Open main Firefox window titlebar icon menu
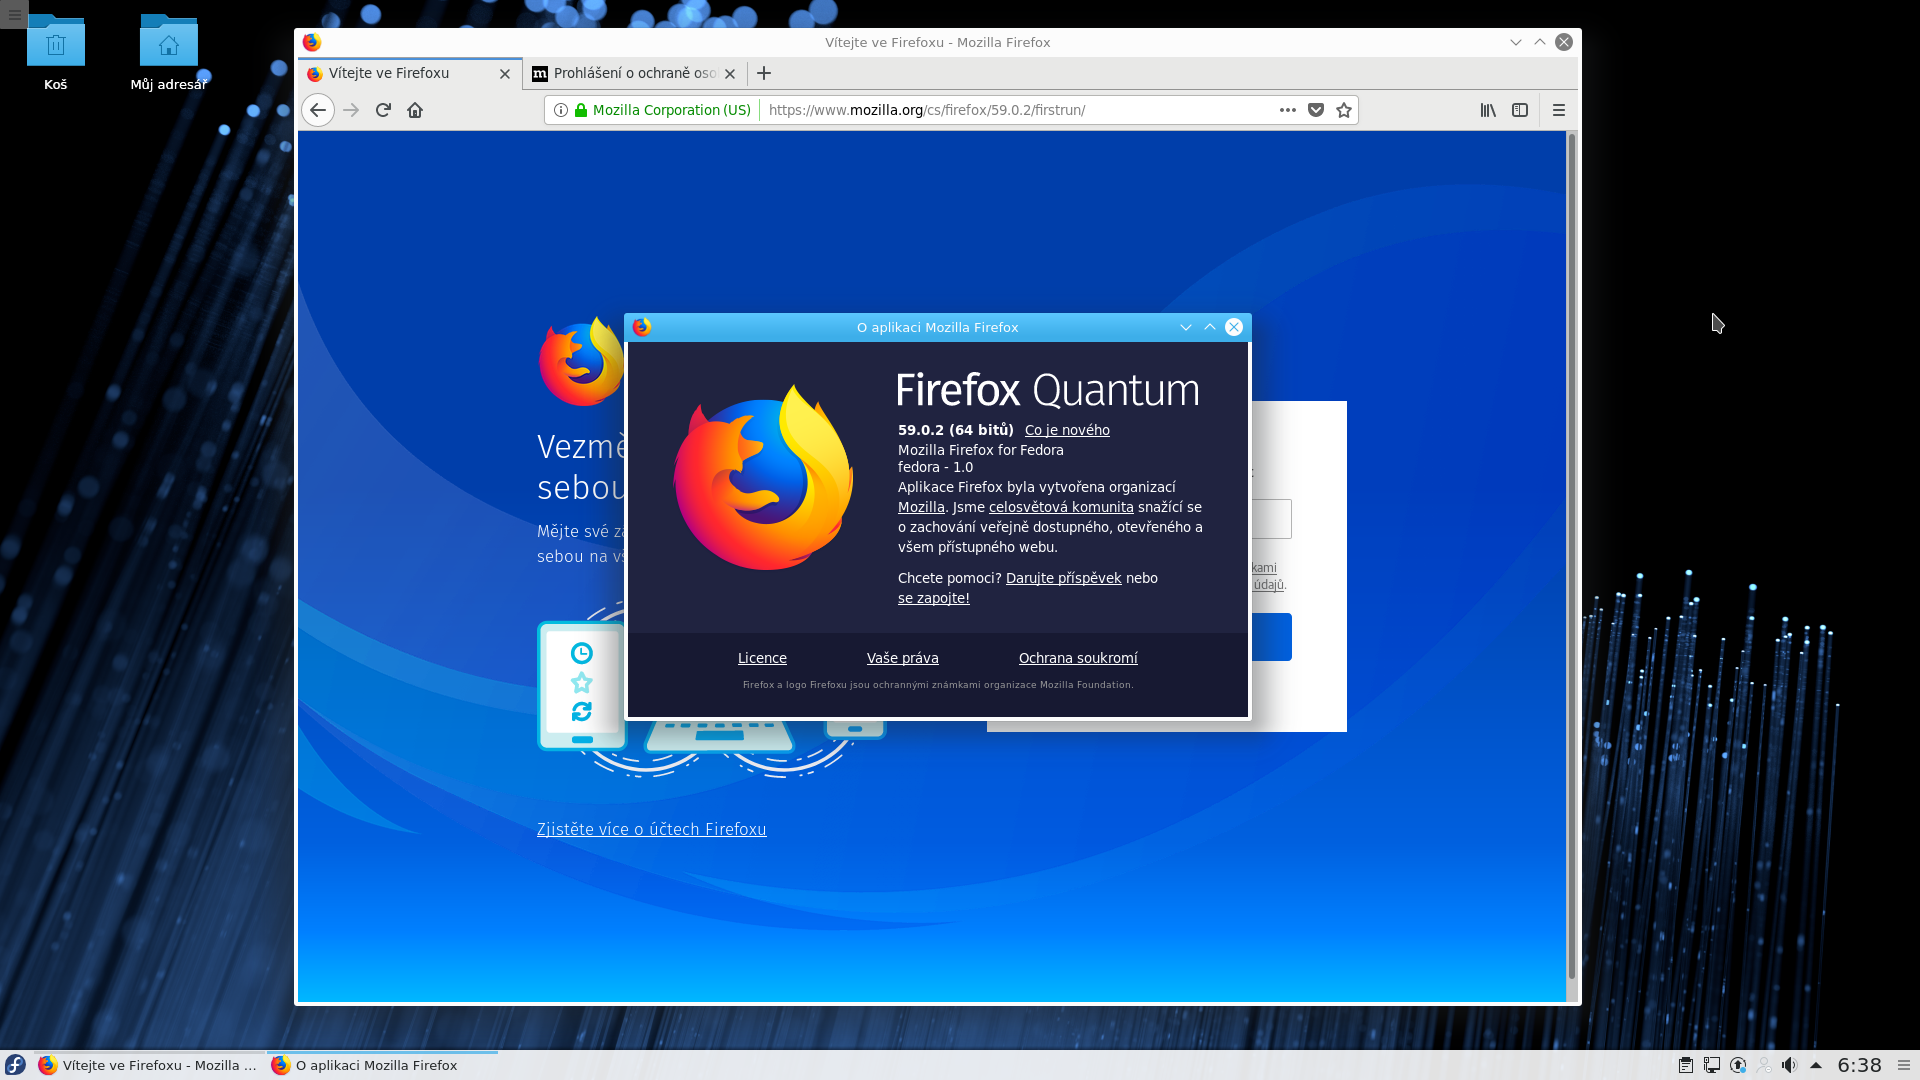 click(312, 42)
